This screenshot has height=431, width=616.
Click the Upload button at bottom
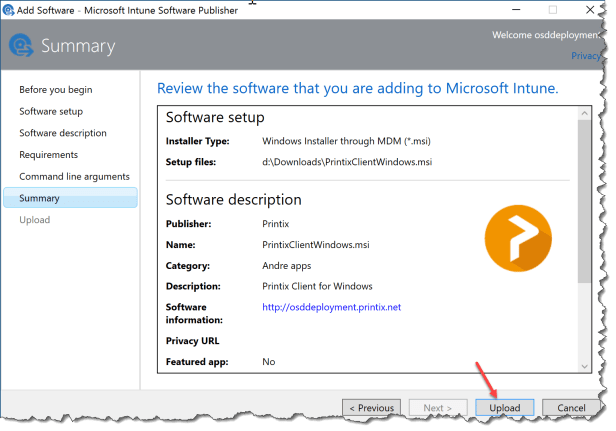tap(504, 408)
